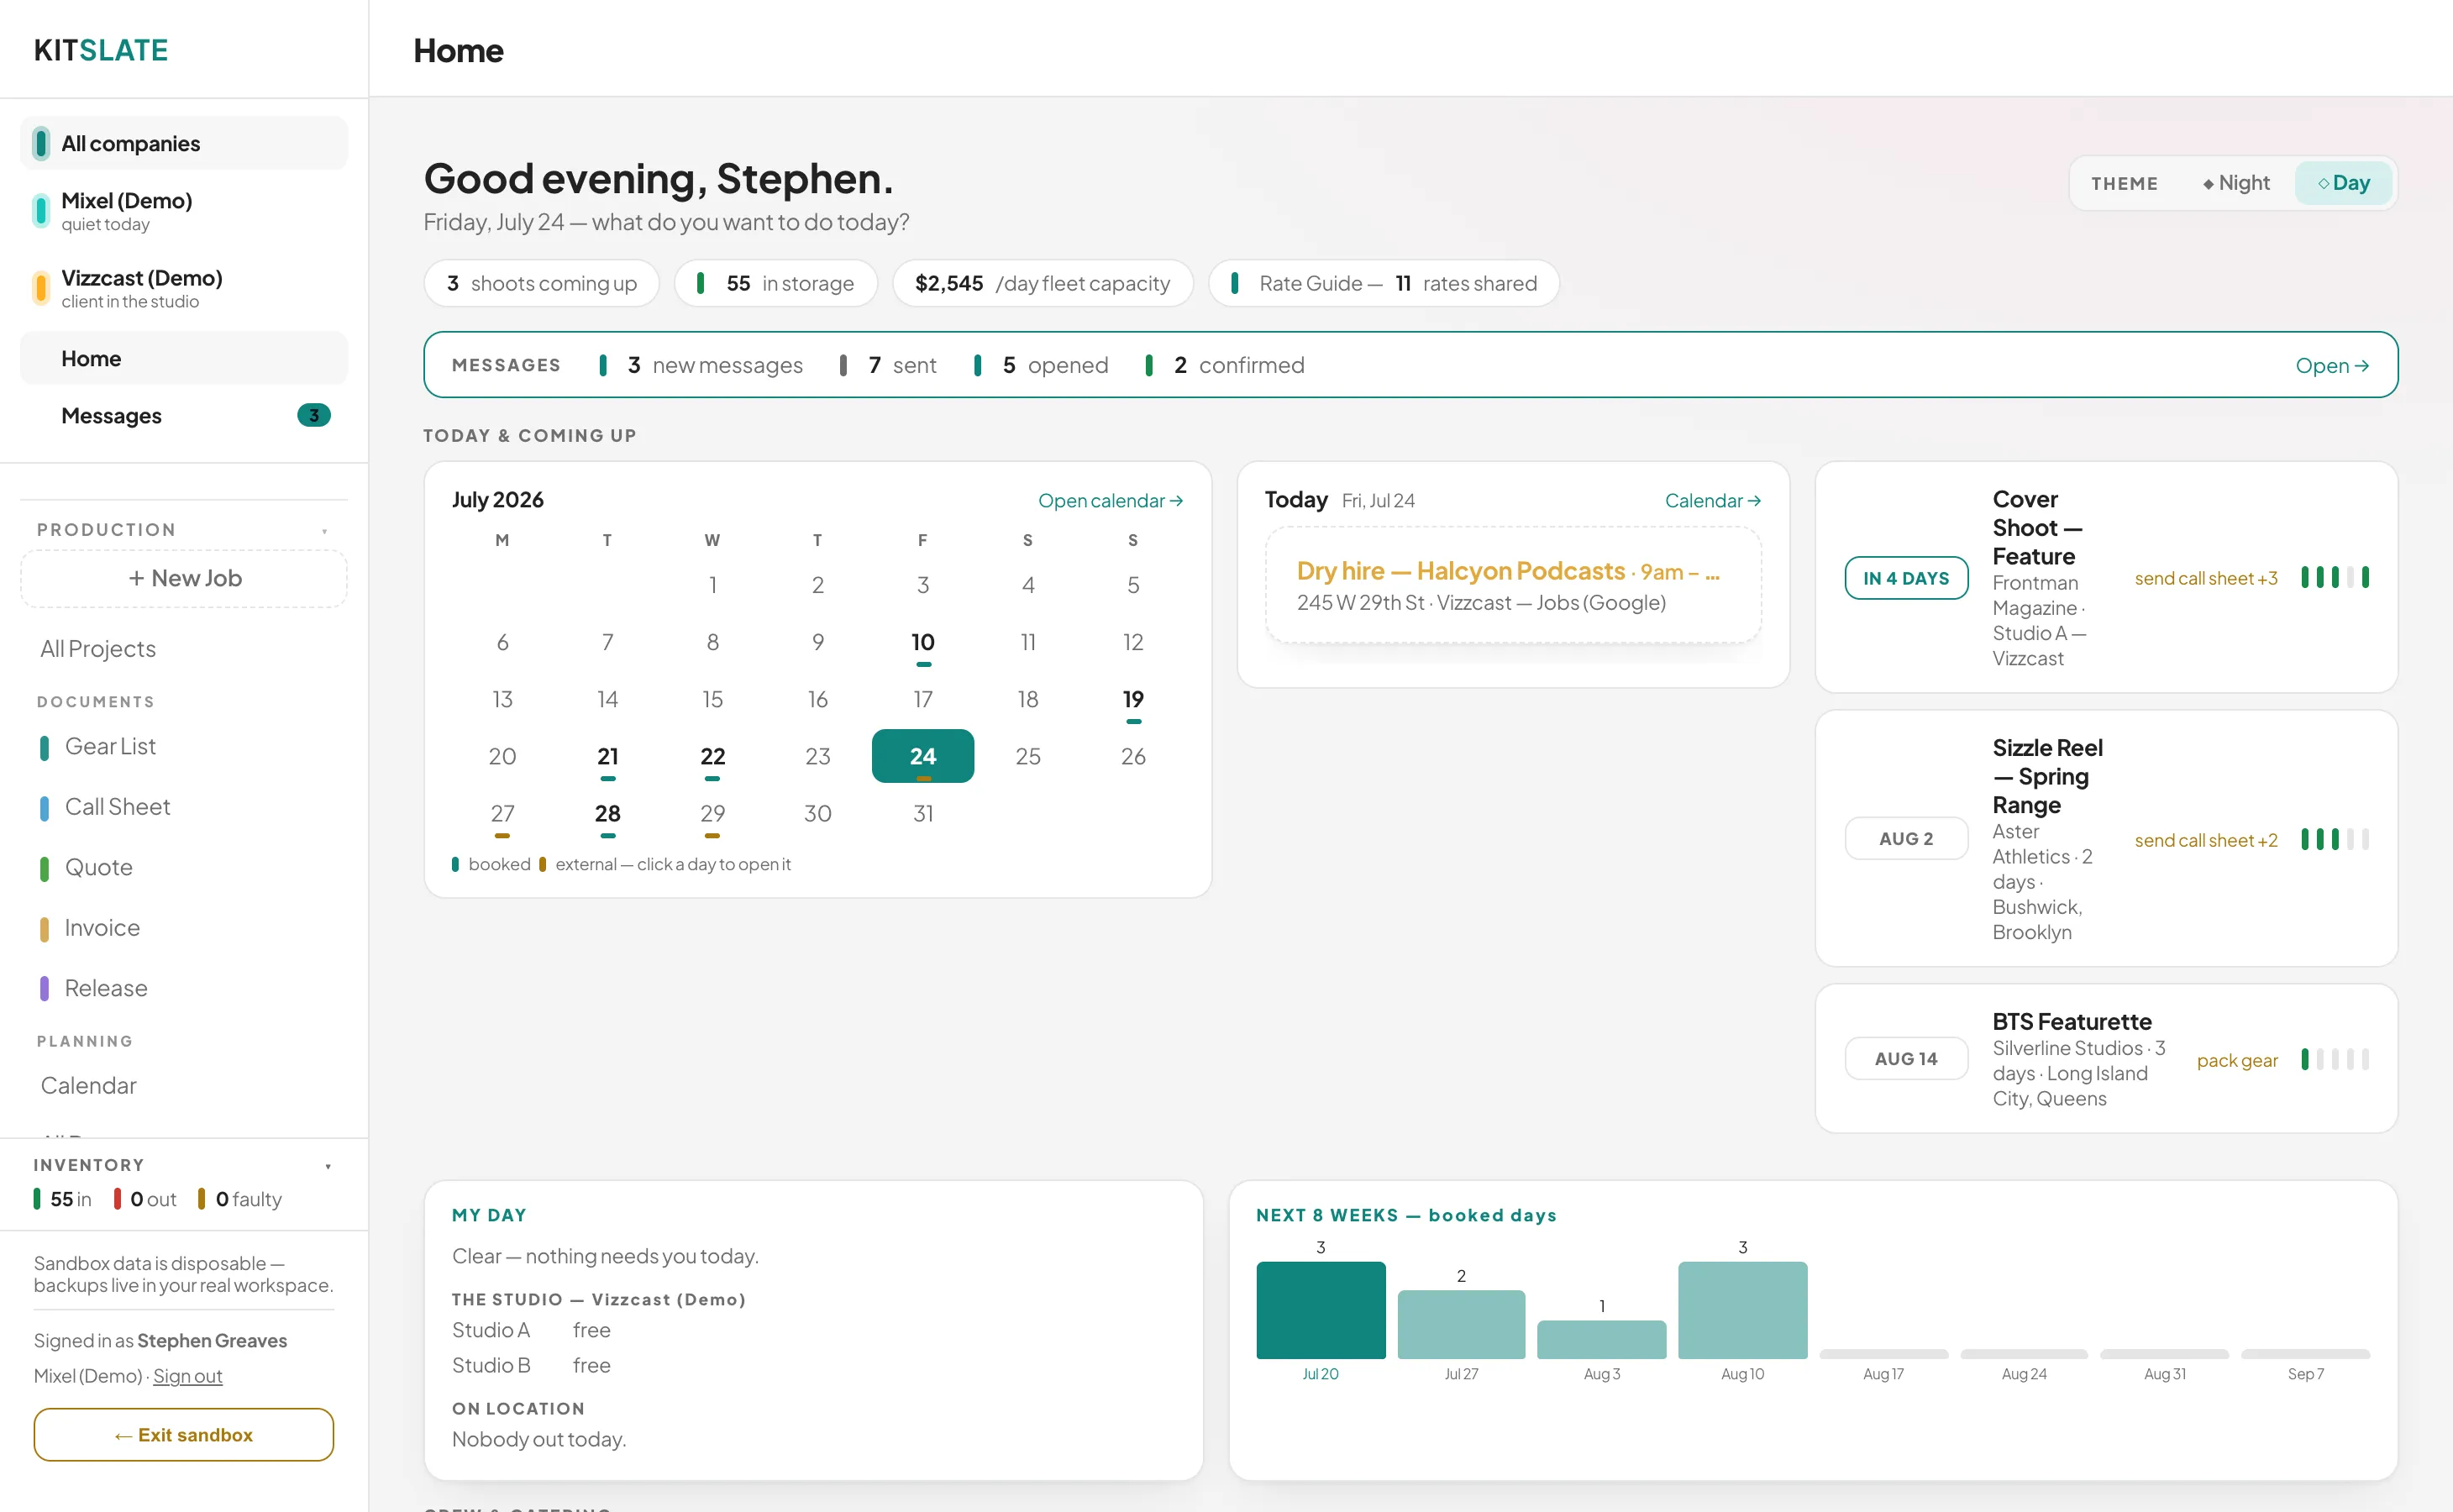Click fleet capacity $2,545 chip
Viewport: 2453px width, 1512px height.
coord(1043,283)
